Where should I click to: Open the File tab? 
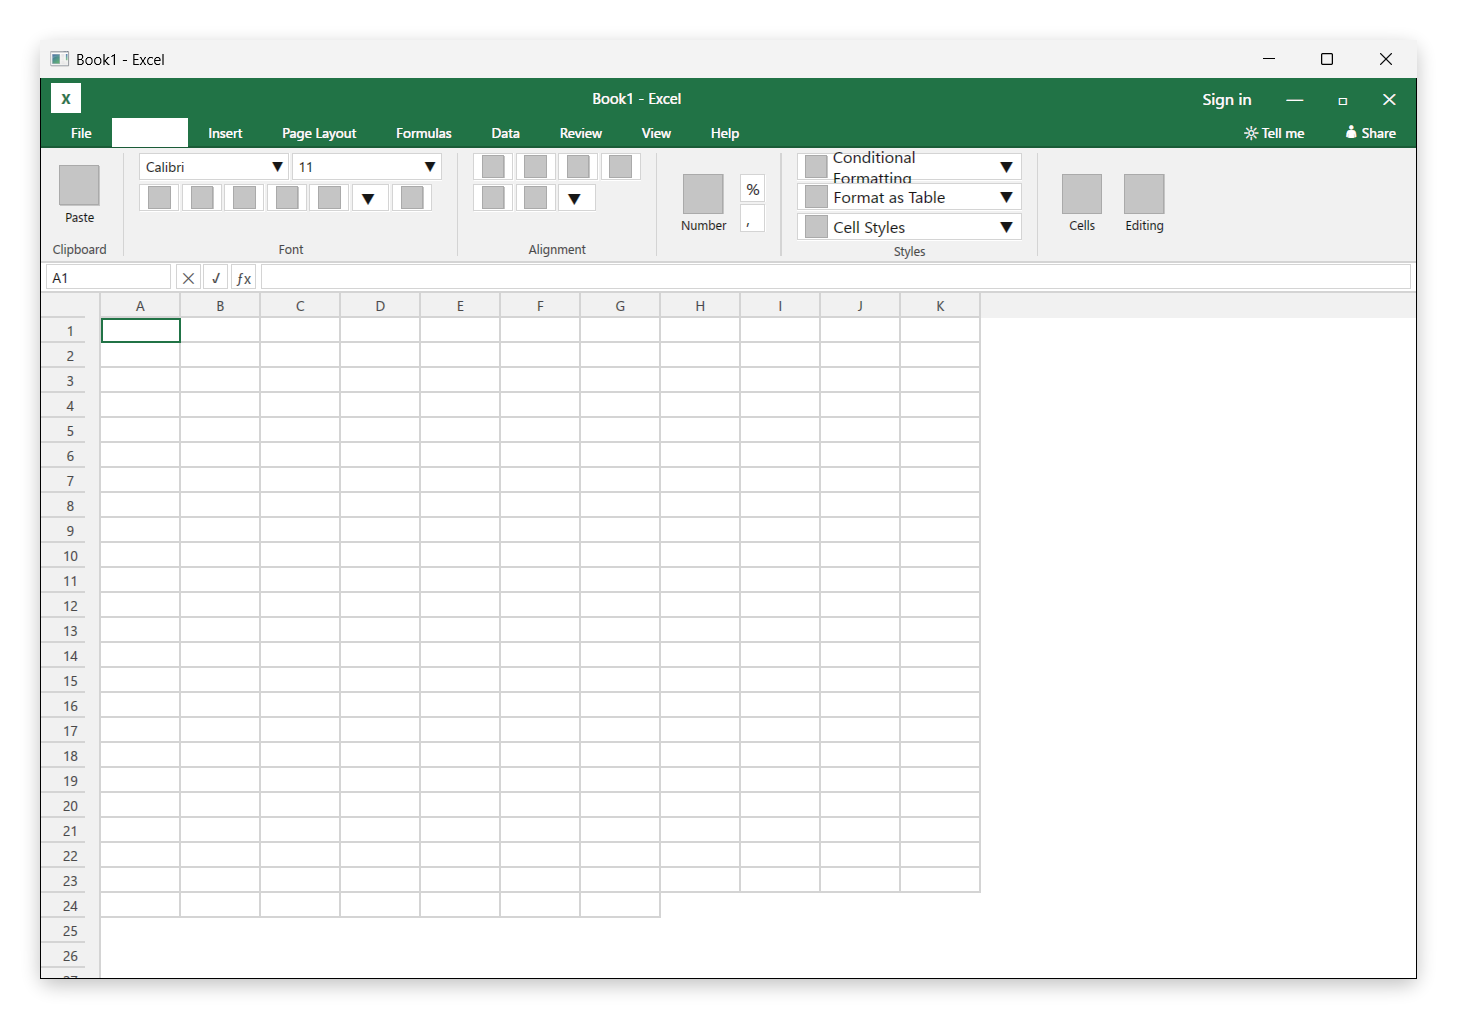point(81,133)
